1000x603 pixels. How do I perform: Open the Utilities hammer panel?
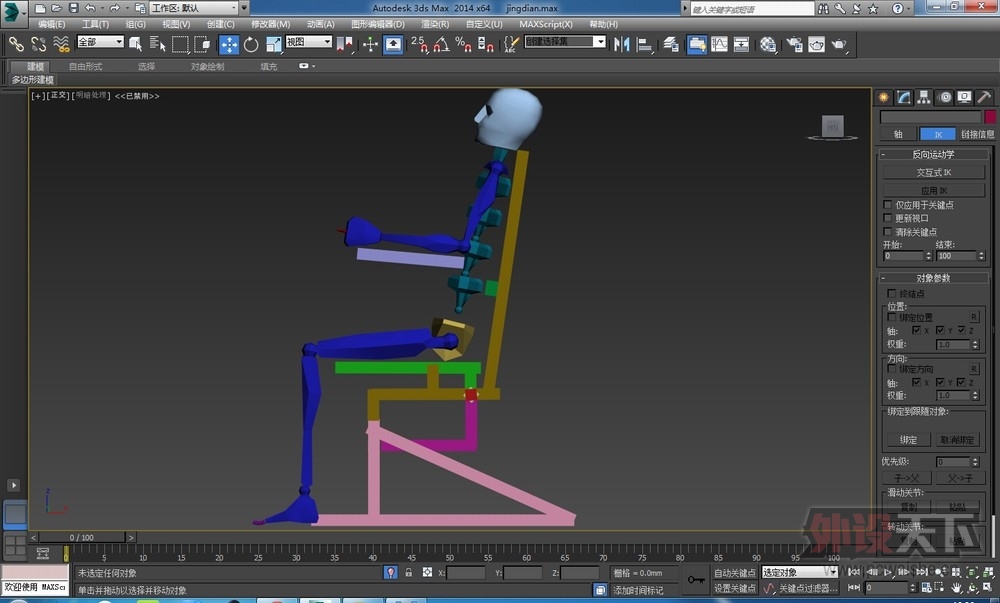(984, 97)
